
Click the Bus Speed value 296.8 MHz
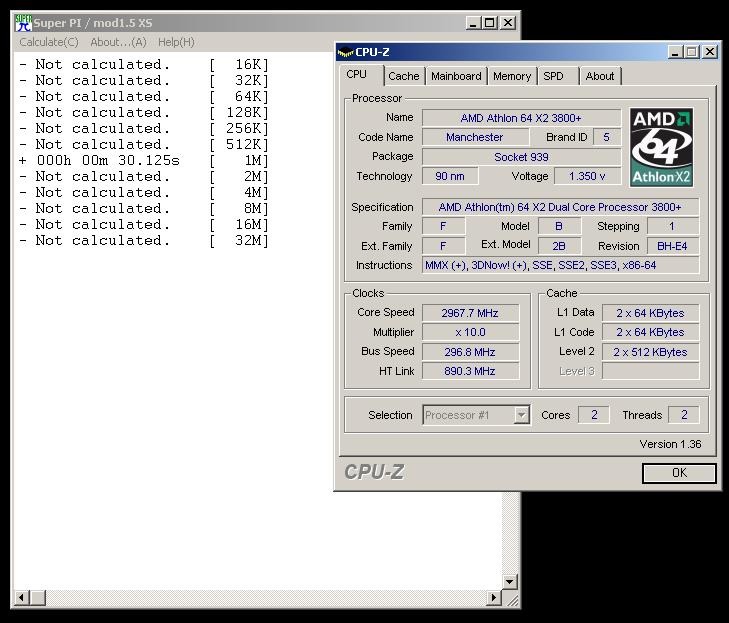tap(470, 352)
